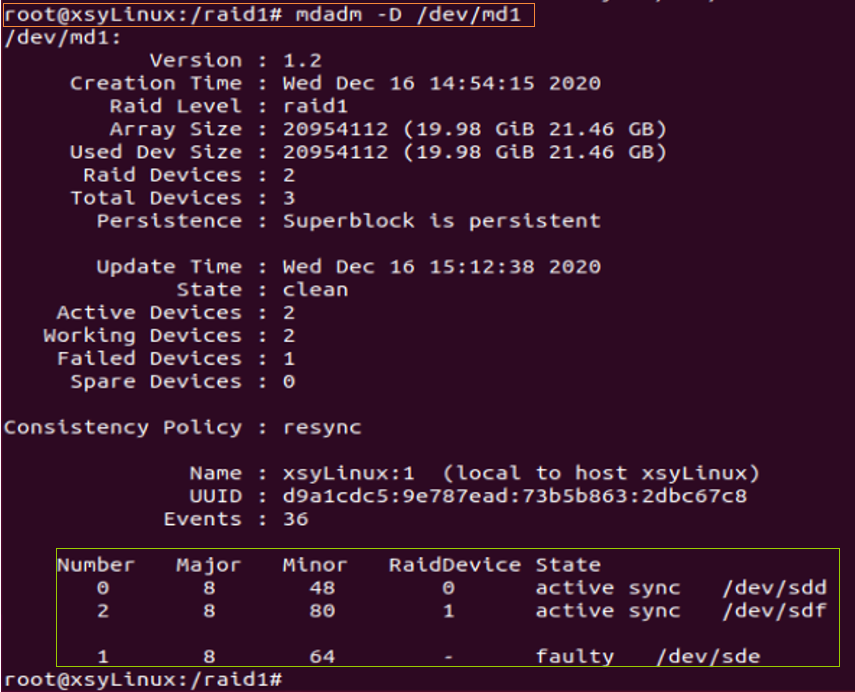855x692 pixels.
Task: Click the Name value 'xsyLinux:1'
Action: 348,473
